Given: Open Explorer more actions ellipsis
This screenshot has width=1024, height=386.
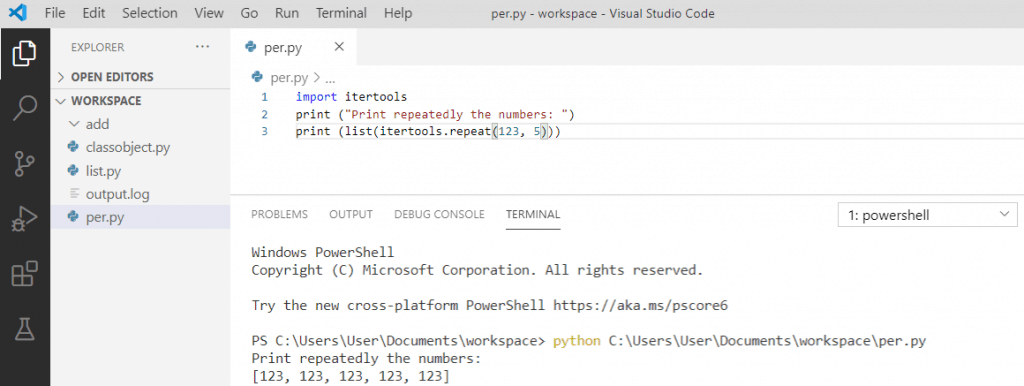Looking at the screenshot, I should tap(202, 47).
